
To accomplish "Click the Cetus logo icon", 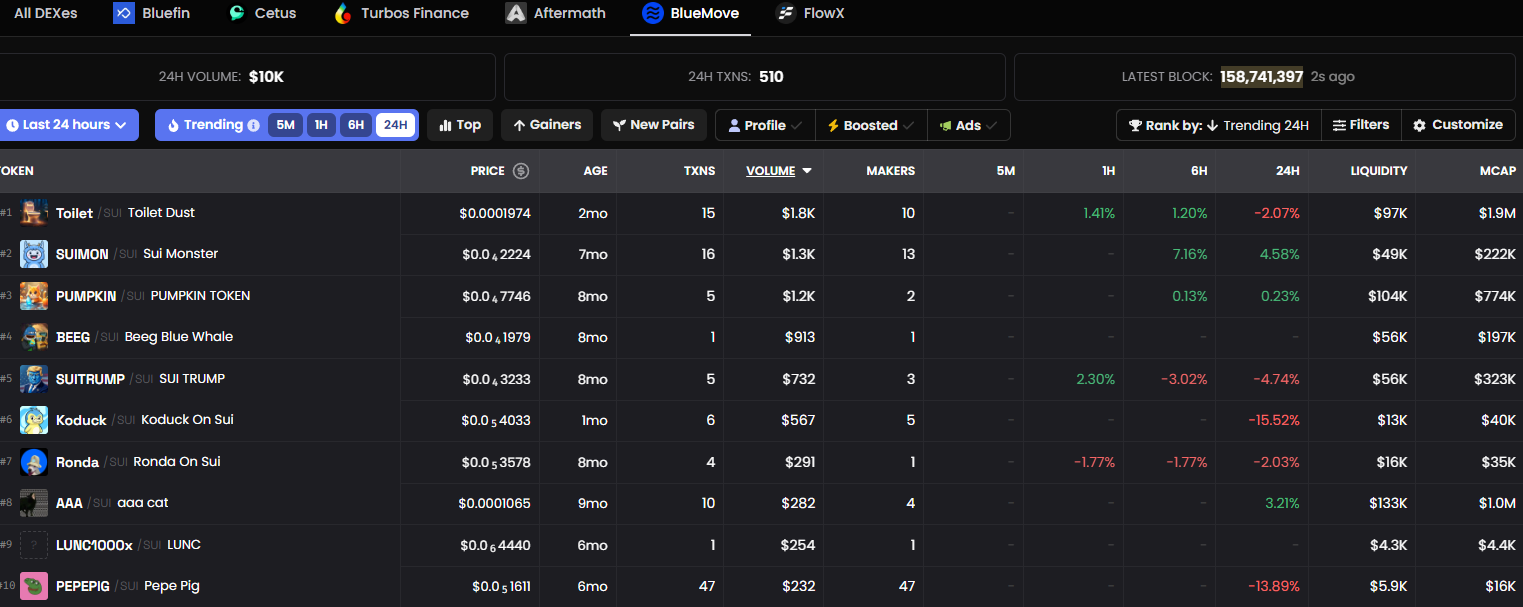I will (237, 13).
